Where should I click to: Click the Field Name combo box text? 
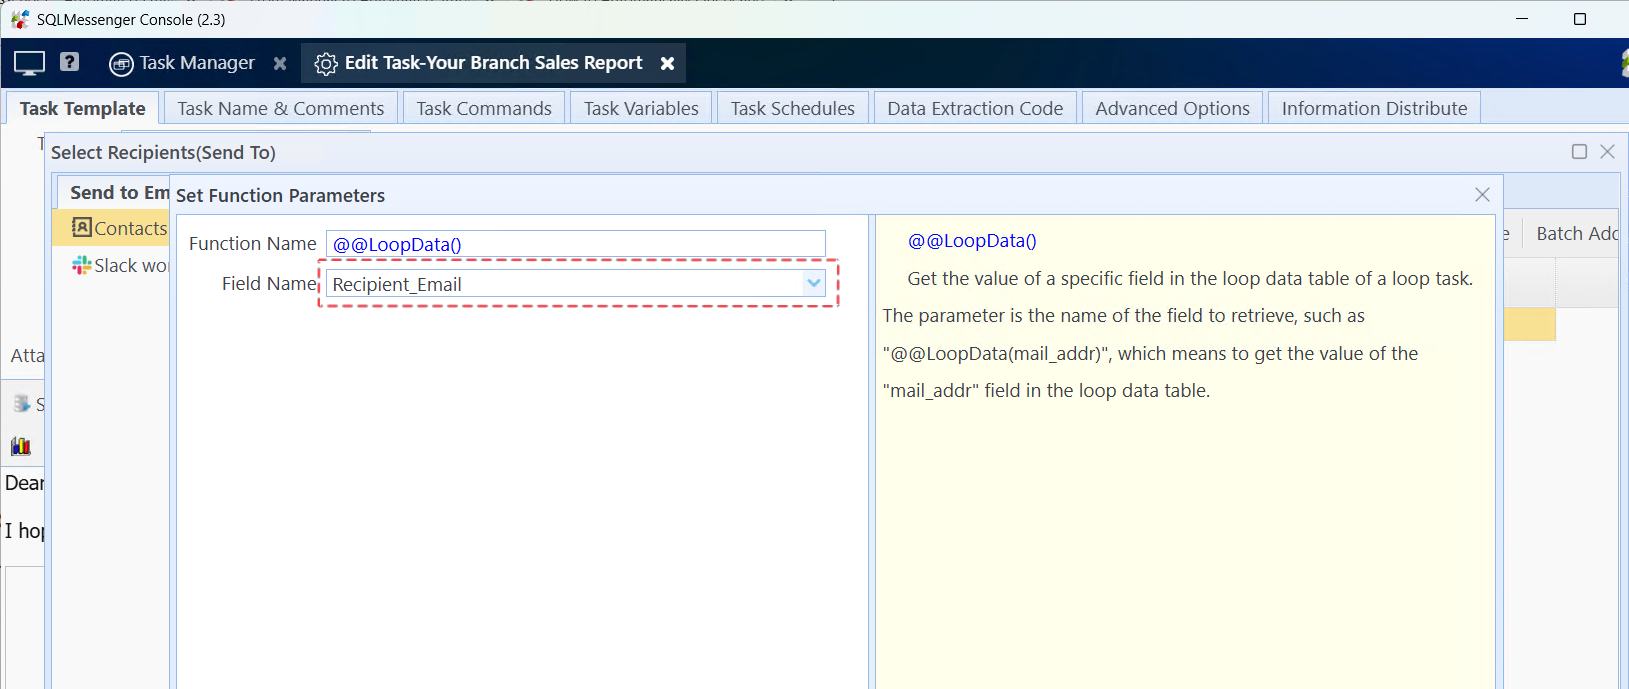pos(565,284)
